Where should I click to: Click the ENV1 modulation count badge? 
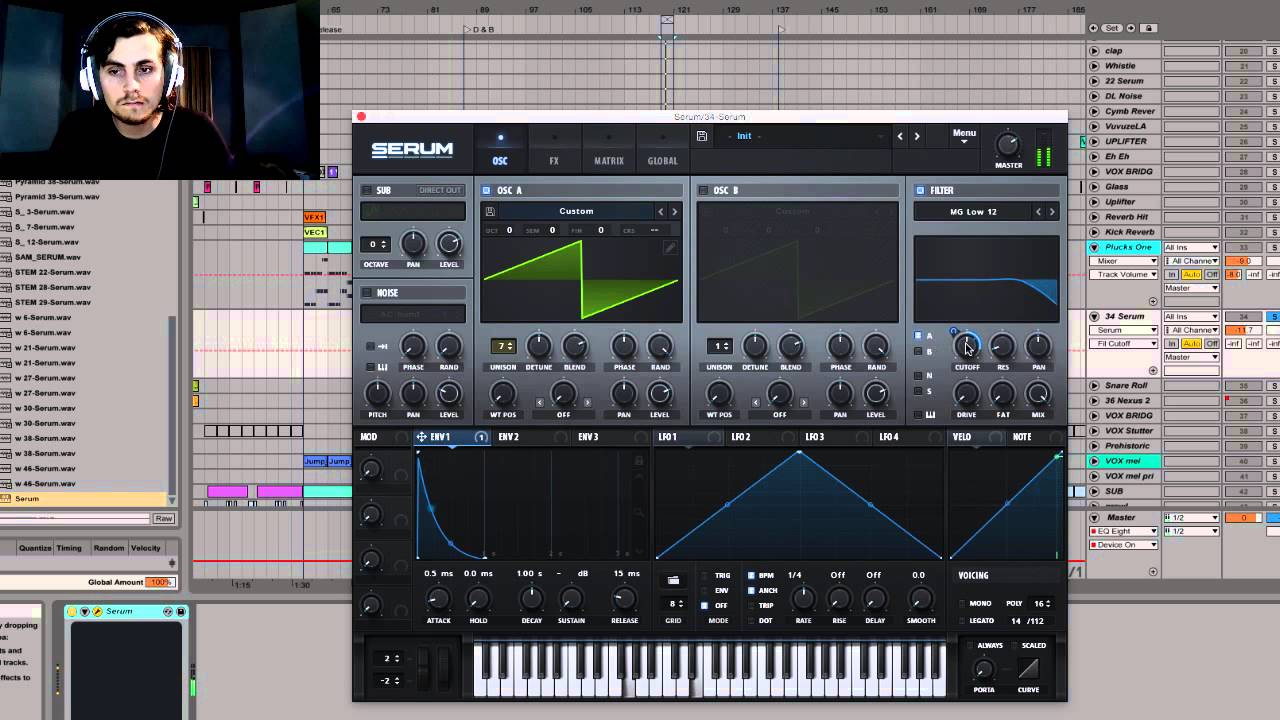481,437
